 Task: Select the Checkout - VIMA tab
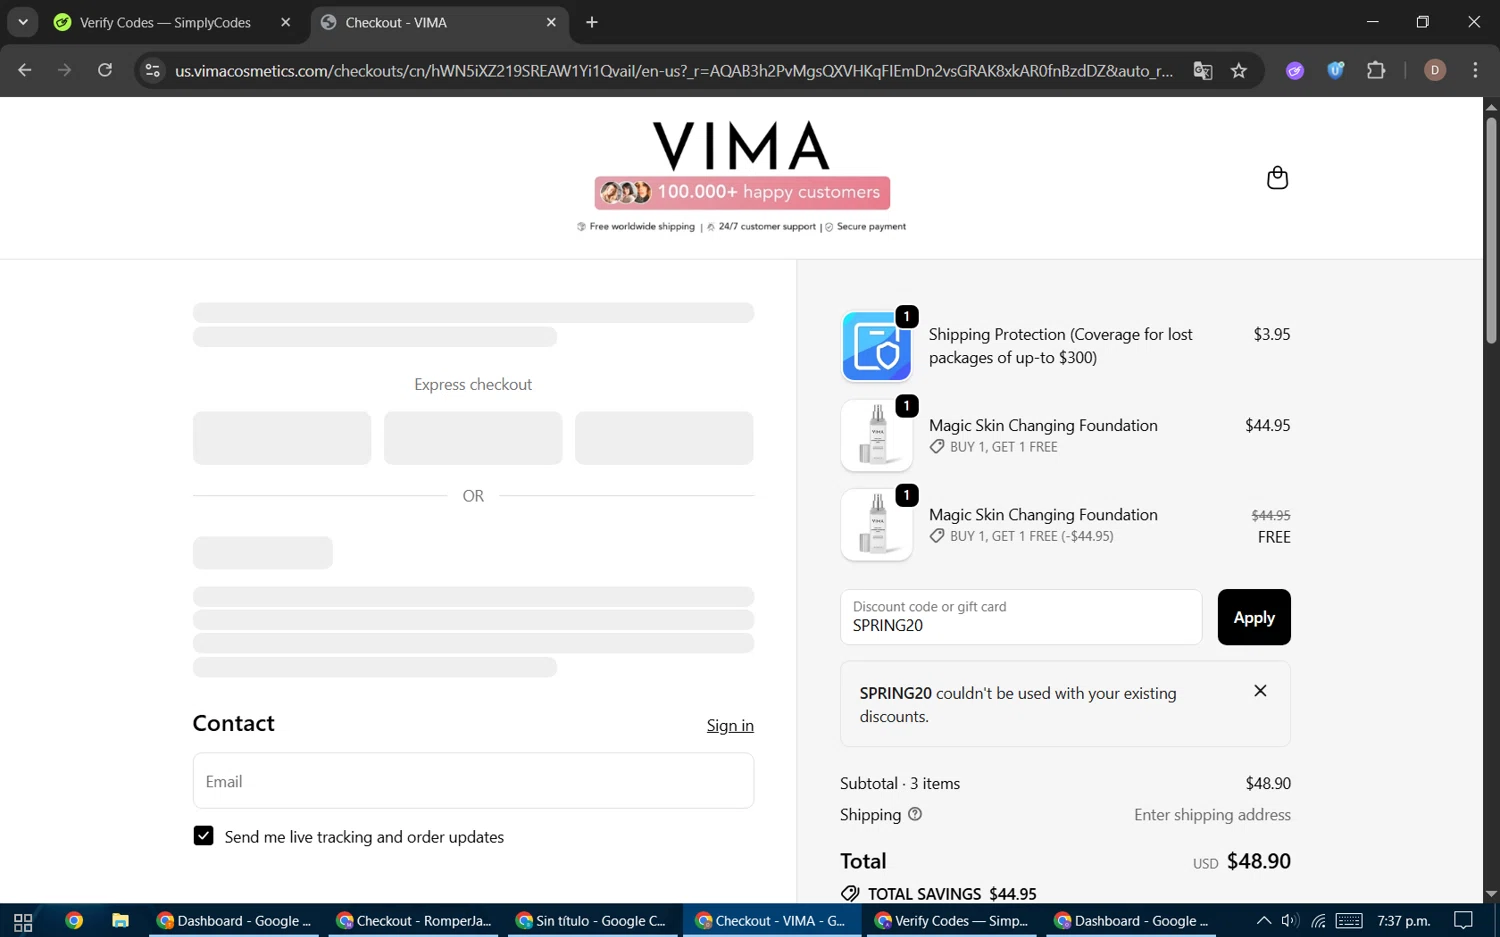(440, 22)
